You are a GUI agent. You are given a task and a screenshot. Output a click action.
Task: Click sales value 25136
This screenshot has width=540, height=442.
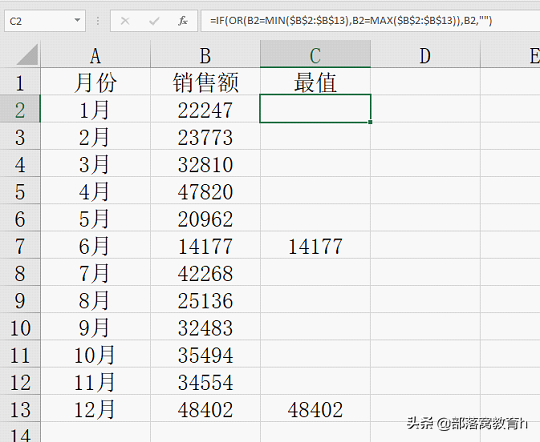(205, 300)
